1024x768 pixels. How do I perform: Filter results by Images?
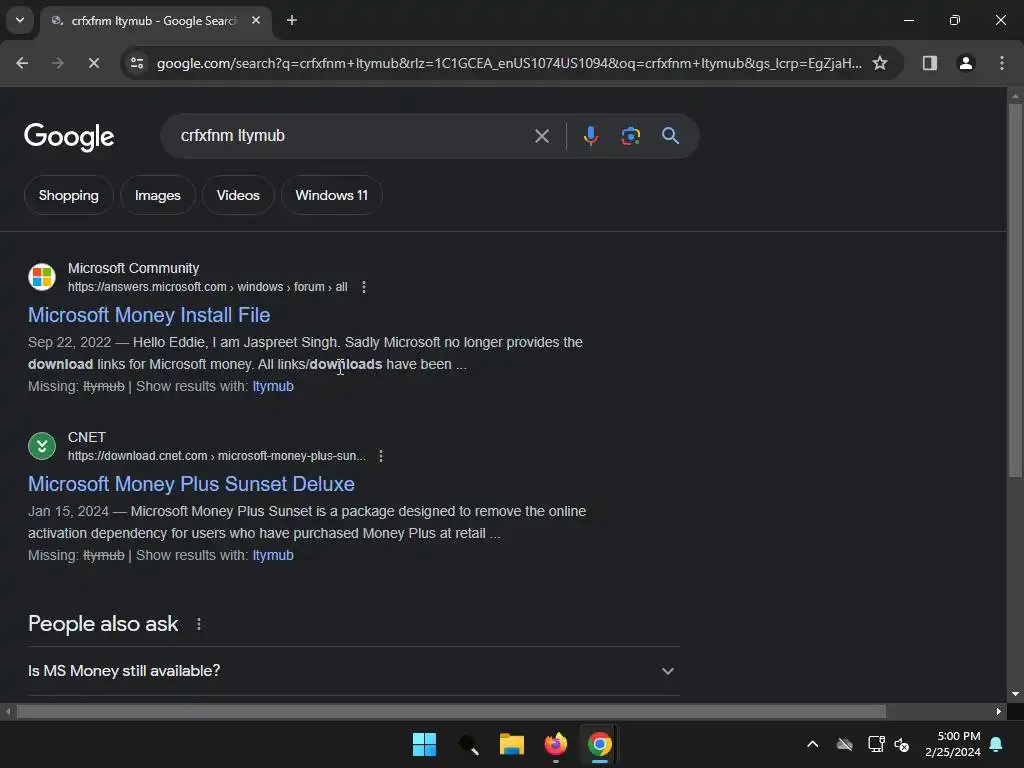point(157,195)
